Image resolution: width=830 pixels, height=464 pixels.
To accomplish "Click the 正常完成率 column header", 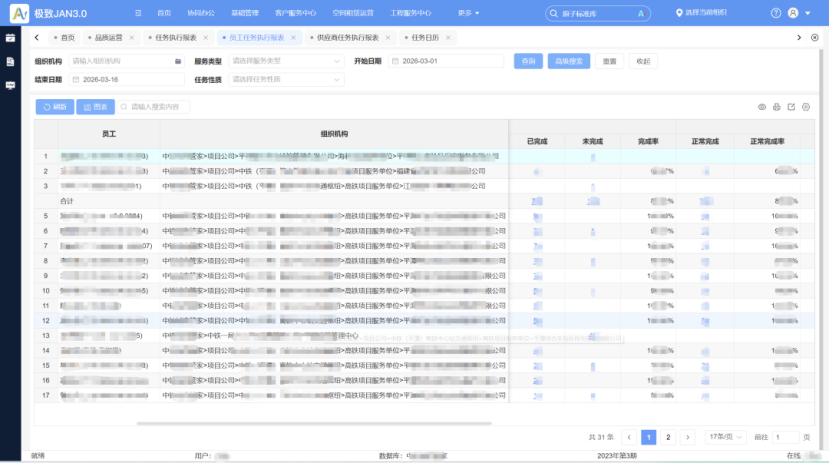I will click(x=767, y=141).
